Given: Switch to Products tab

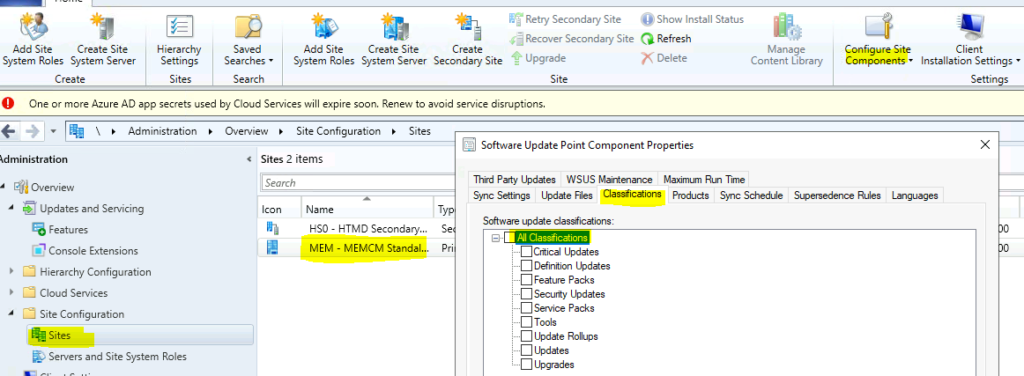Looking at the screenshot, I should pos(691,195).
